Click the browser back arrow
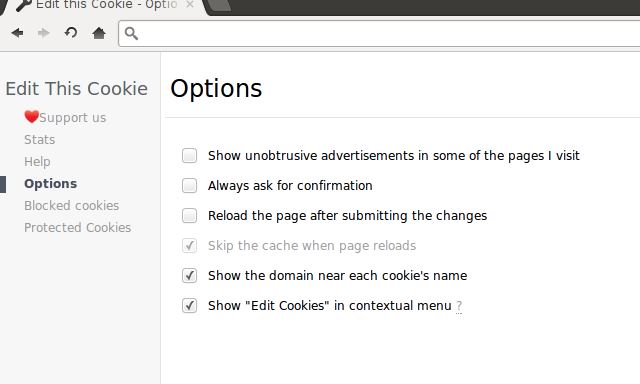 pos(17,33)
